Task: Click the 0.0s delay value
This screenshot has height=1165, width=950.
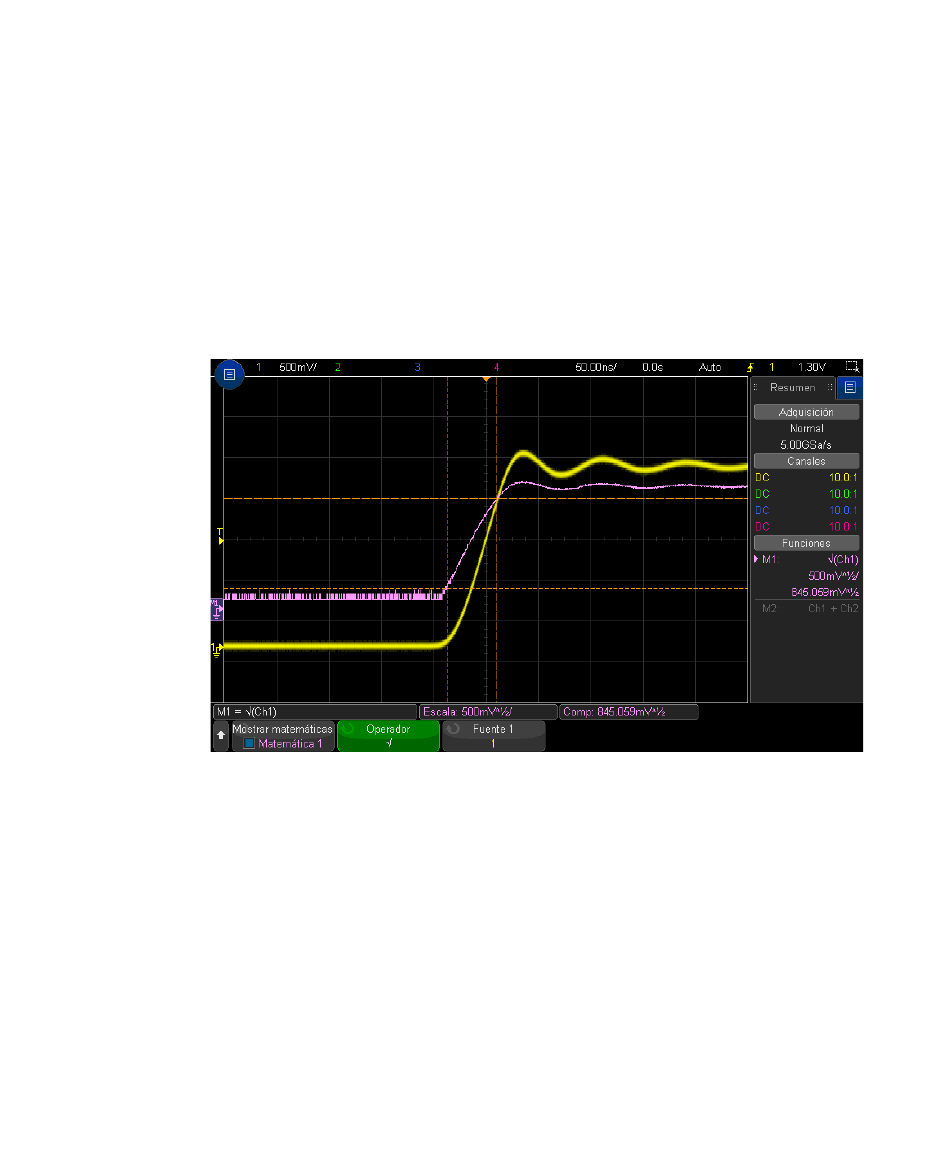Action: (652, 367)
